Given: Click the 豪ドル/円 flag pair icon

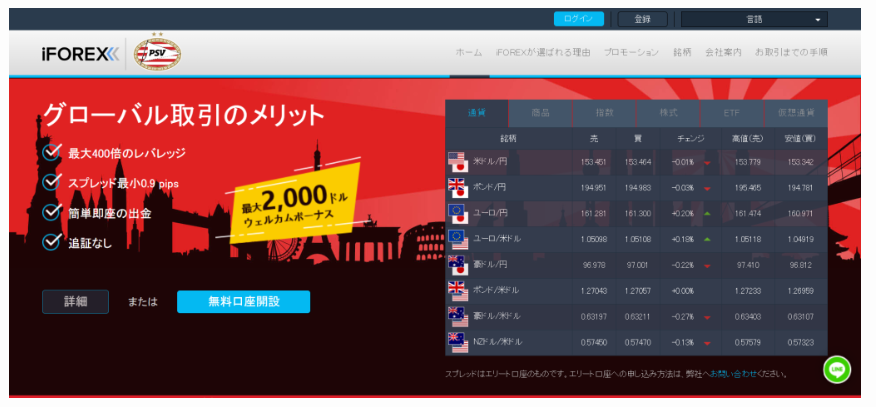Looking at the screenshot, I should point(458,265).
